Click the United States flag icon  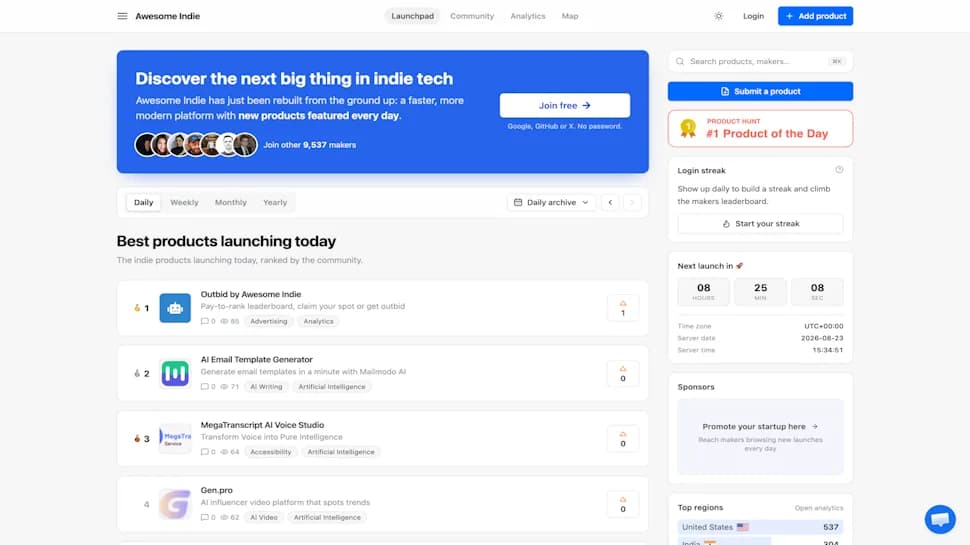tap(742, 527)
